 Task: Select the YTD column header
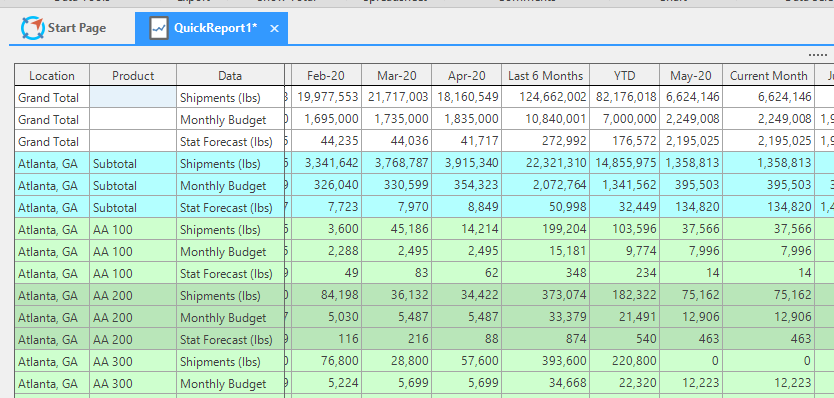[x=624, y=76]
